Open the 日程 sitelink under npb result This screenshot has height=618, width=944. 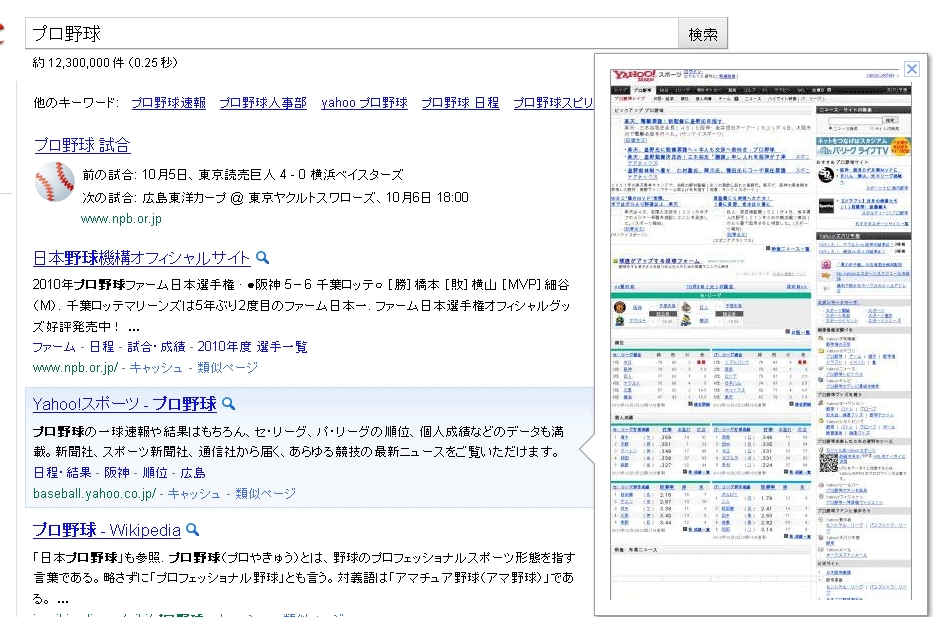click(x=102, y=347)
